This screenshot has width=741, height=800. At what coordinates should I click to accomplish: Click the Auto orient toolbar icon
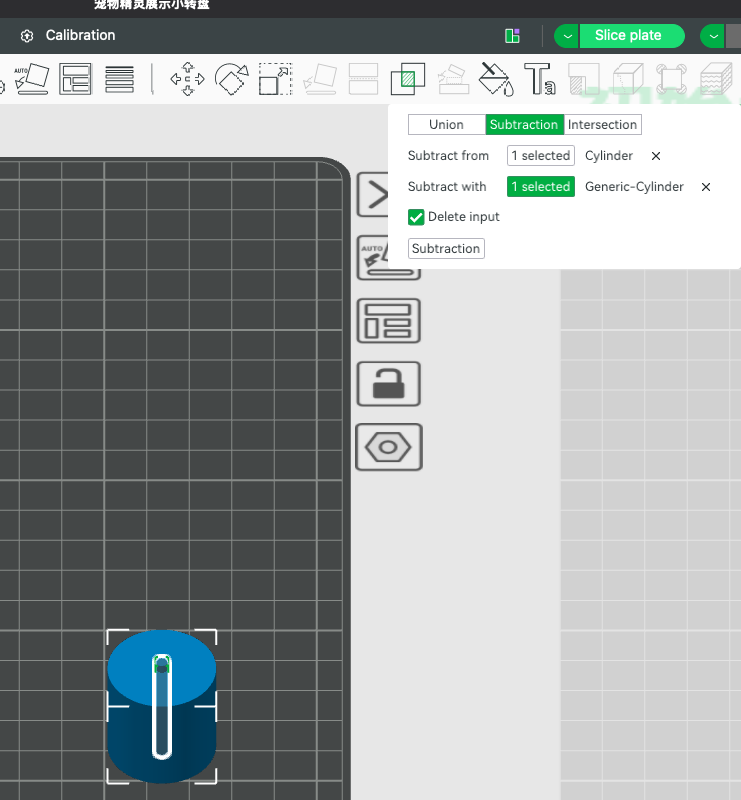[x=31, y=78]
